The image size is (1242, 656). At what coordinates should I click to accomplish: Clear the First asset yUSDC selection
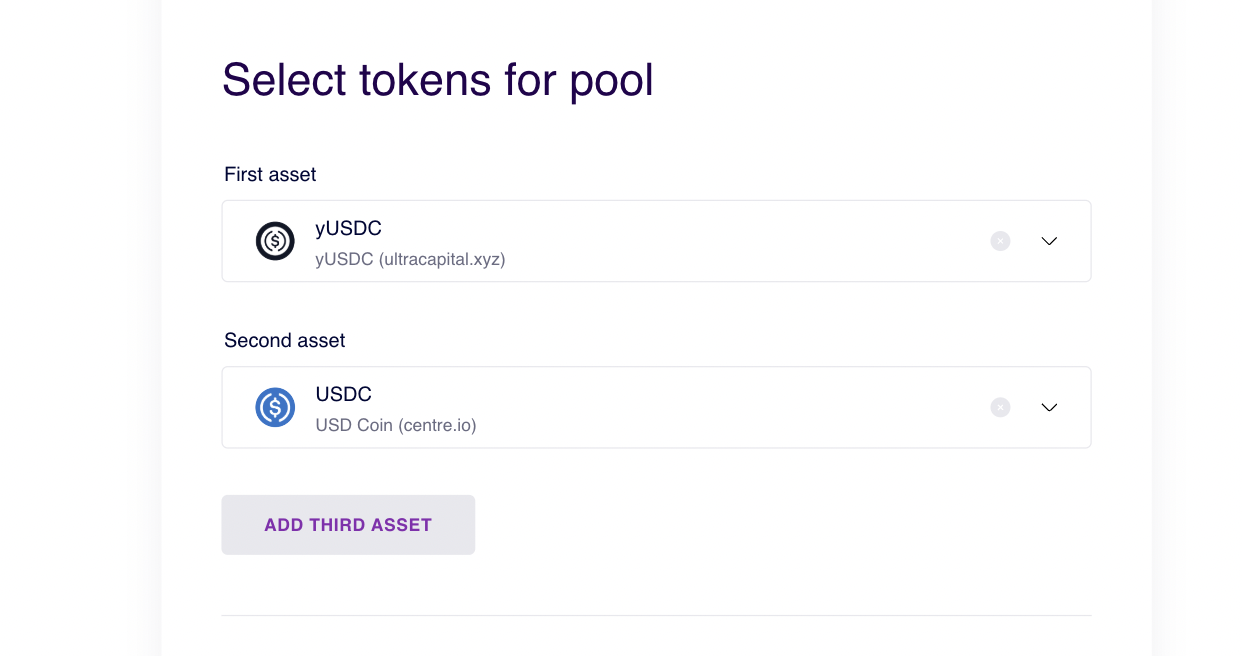click(1000, 241)
